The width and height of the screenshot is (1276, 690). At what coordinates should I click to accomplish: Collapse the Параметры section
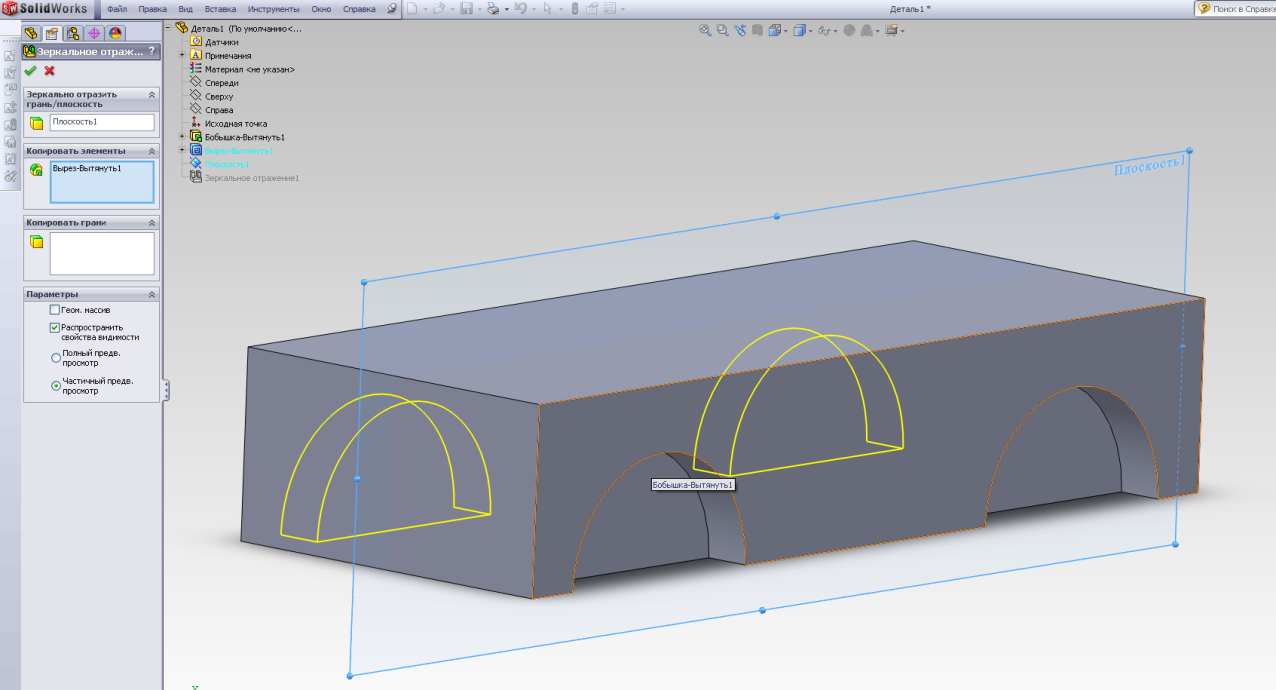point(152,295)
